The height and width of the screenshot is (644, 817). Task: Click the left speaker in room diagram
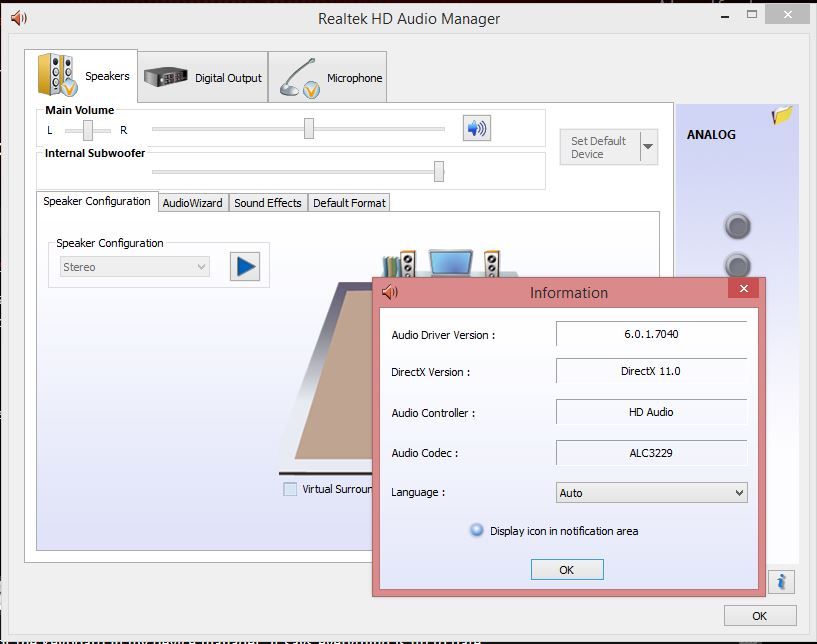click(407, 264)
